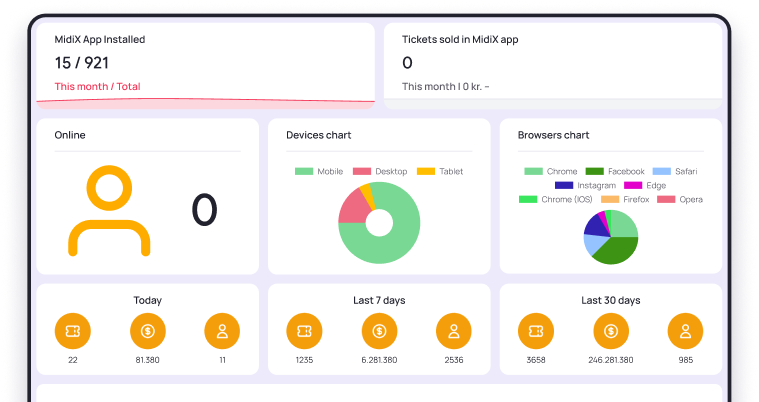Click Last 30 days ticket icon above 3658
Screen dimensions: 759x402
point(536,331)
